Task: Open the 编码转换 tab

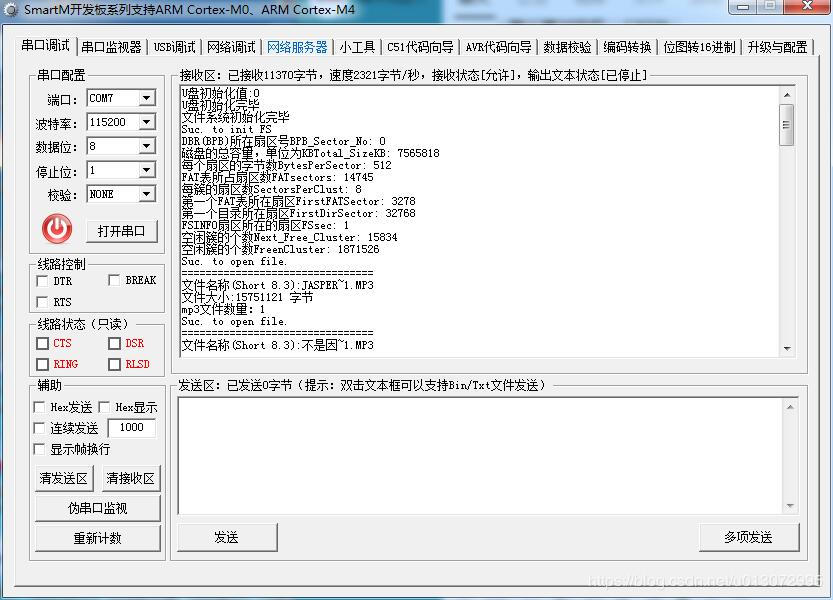Action: [x=627, y=47]
